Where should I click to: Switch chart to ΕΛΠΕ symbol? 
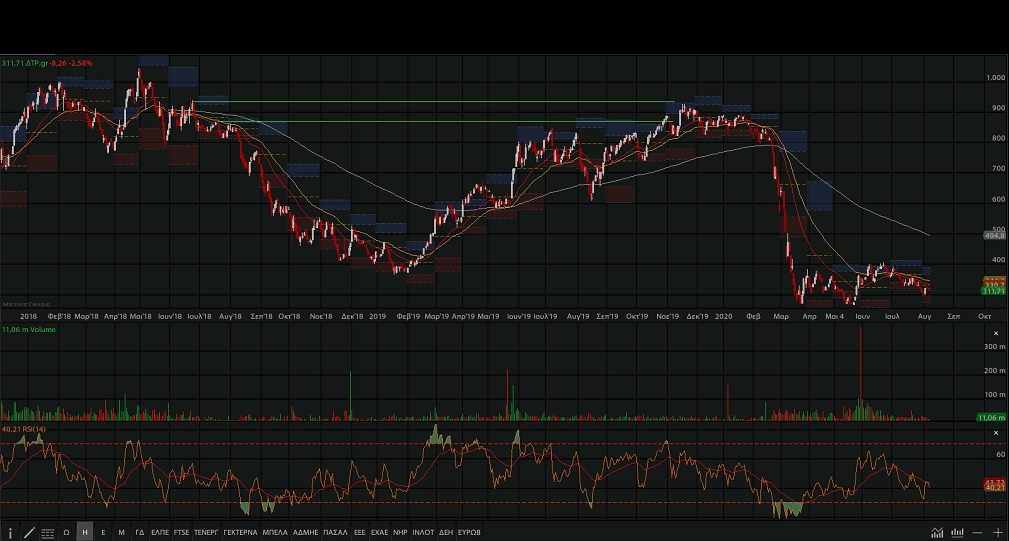click(160, 533)
